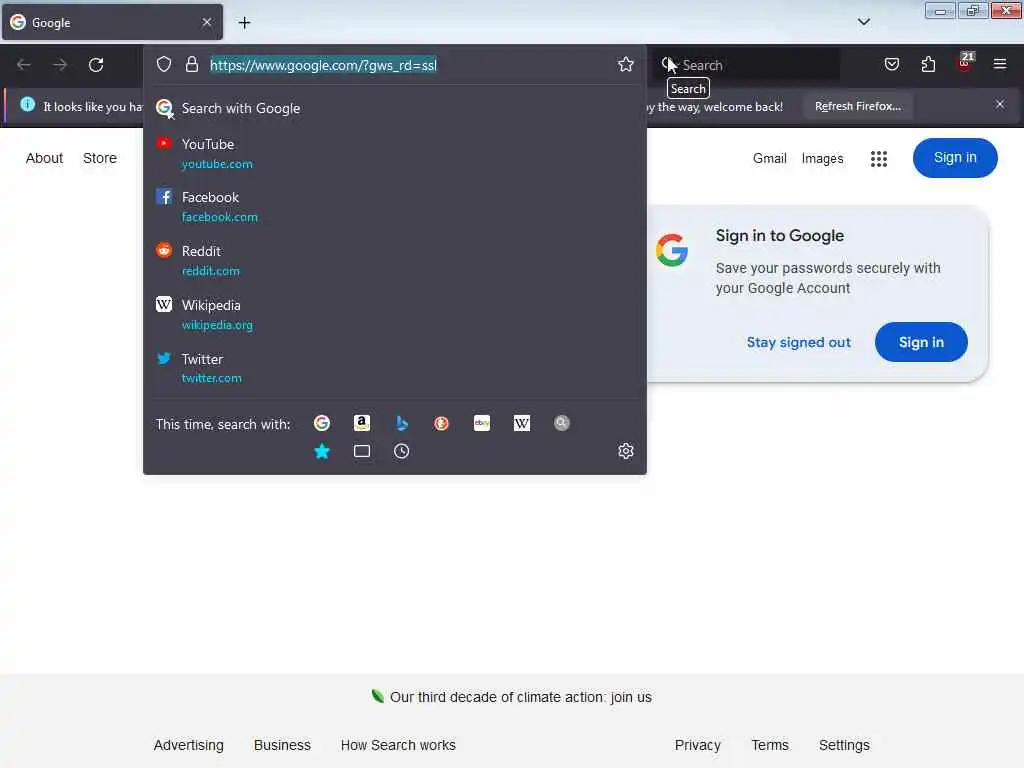Search this time with Google engine icon

point(322,423)
